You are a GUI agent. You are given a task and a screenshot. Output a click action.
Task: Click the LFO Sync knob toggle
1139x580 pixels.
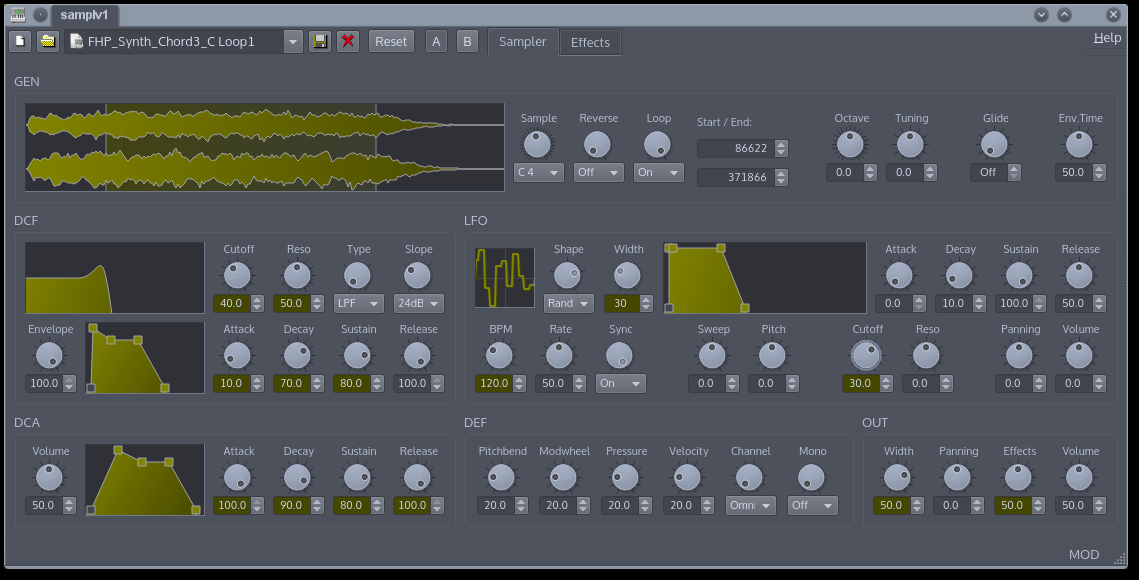[x=620, y=355]
